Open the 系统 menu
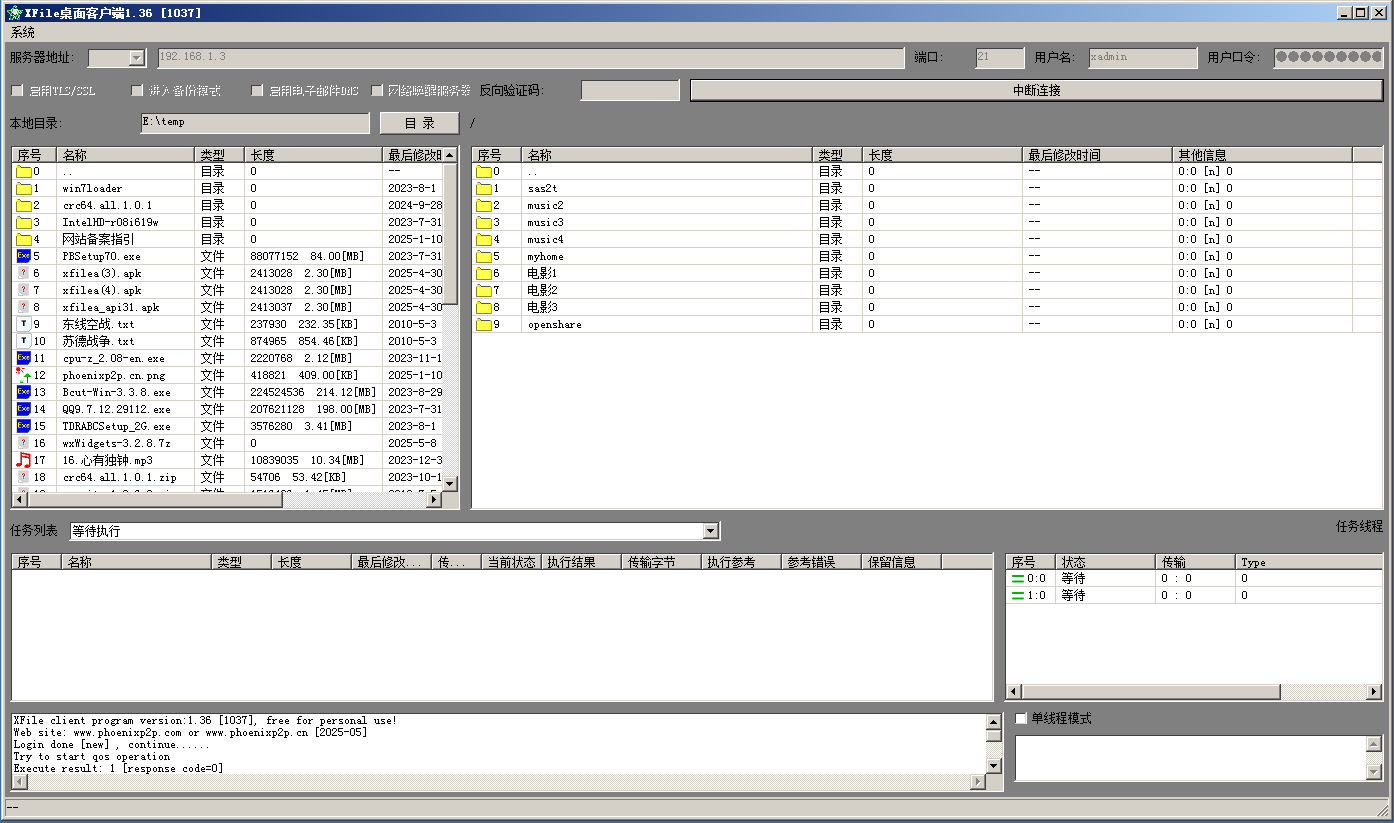The image size is (1394, 823). pos(22,33)
